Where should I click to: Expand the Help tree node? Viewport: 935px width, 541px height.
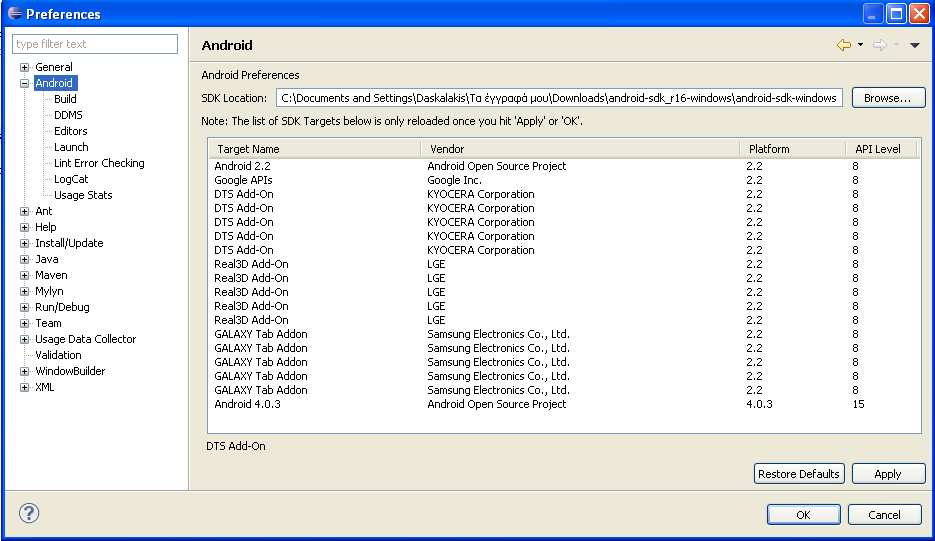click(24, 227)
